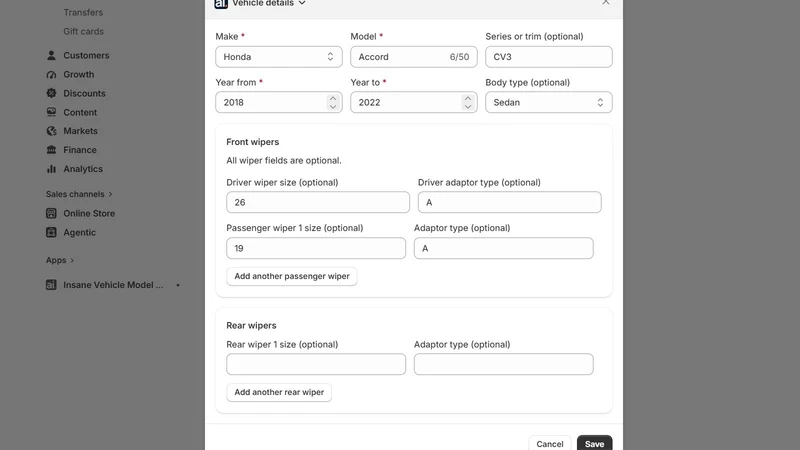Image resolution: width=800 pixels, height=450 pixels.
Task: Increase the Year from value
Action: (x=333, y=98)
